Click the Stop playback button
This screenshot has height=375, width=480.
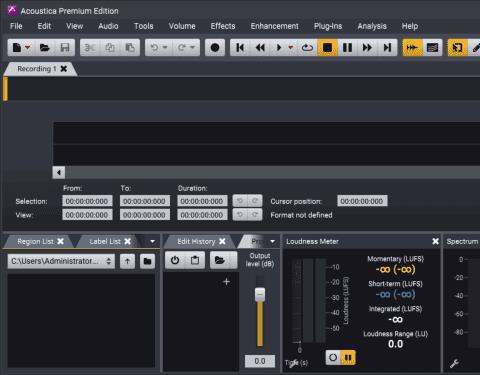[327, 48]
